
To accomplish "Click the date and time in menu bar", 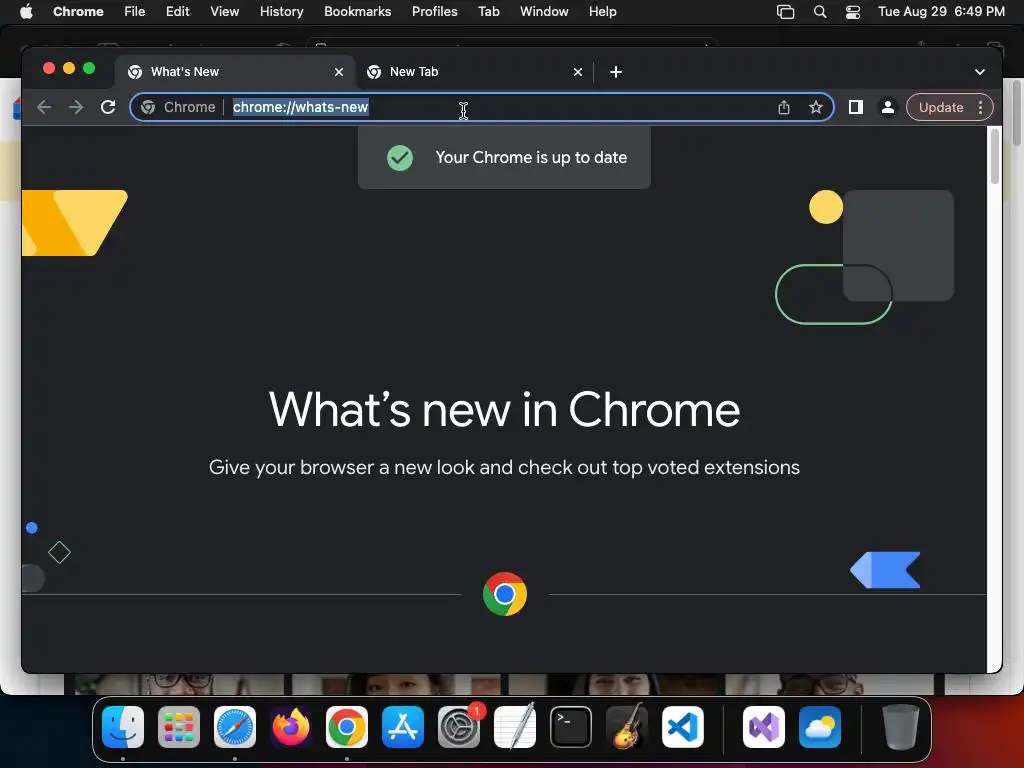I will point(941,12).
